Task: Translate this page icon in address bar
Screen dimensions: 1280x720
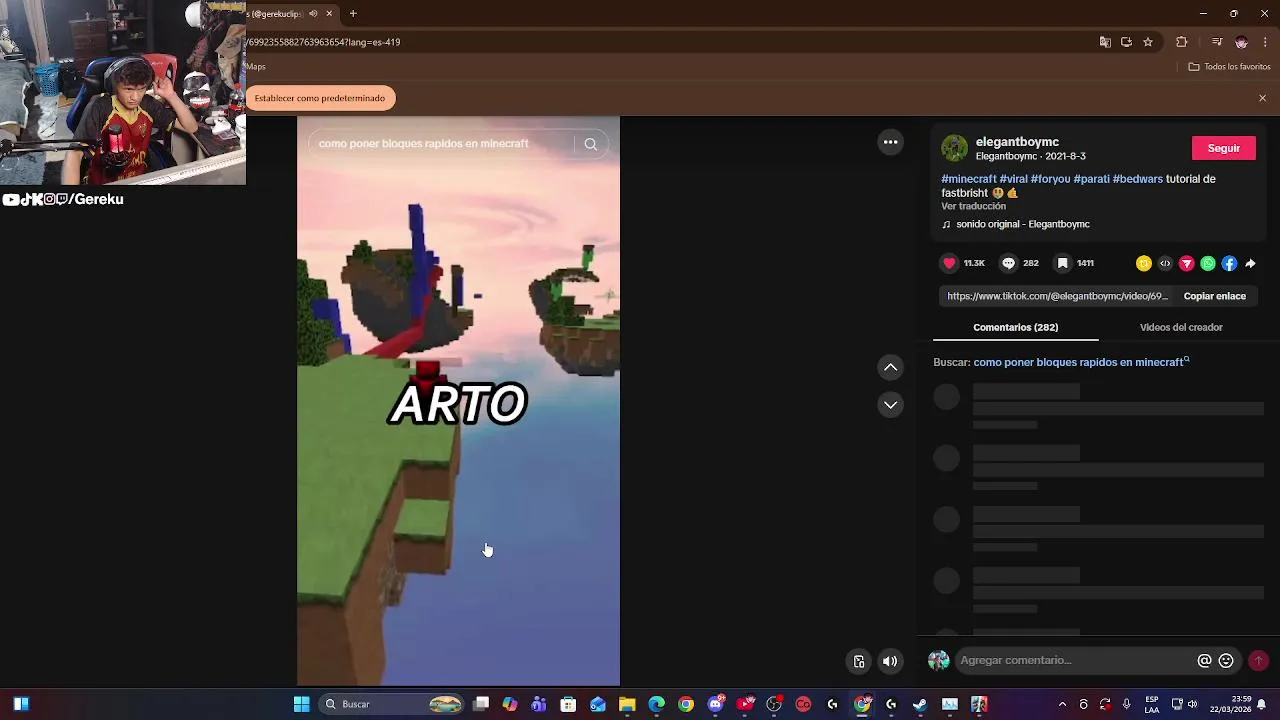Action: 1105,42
